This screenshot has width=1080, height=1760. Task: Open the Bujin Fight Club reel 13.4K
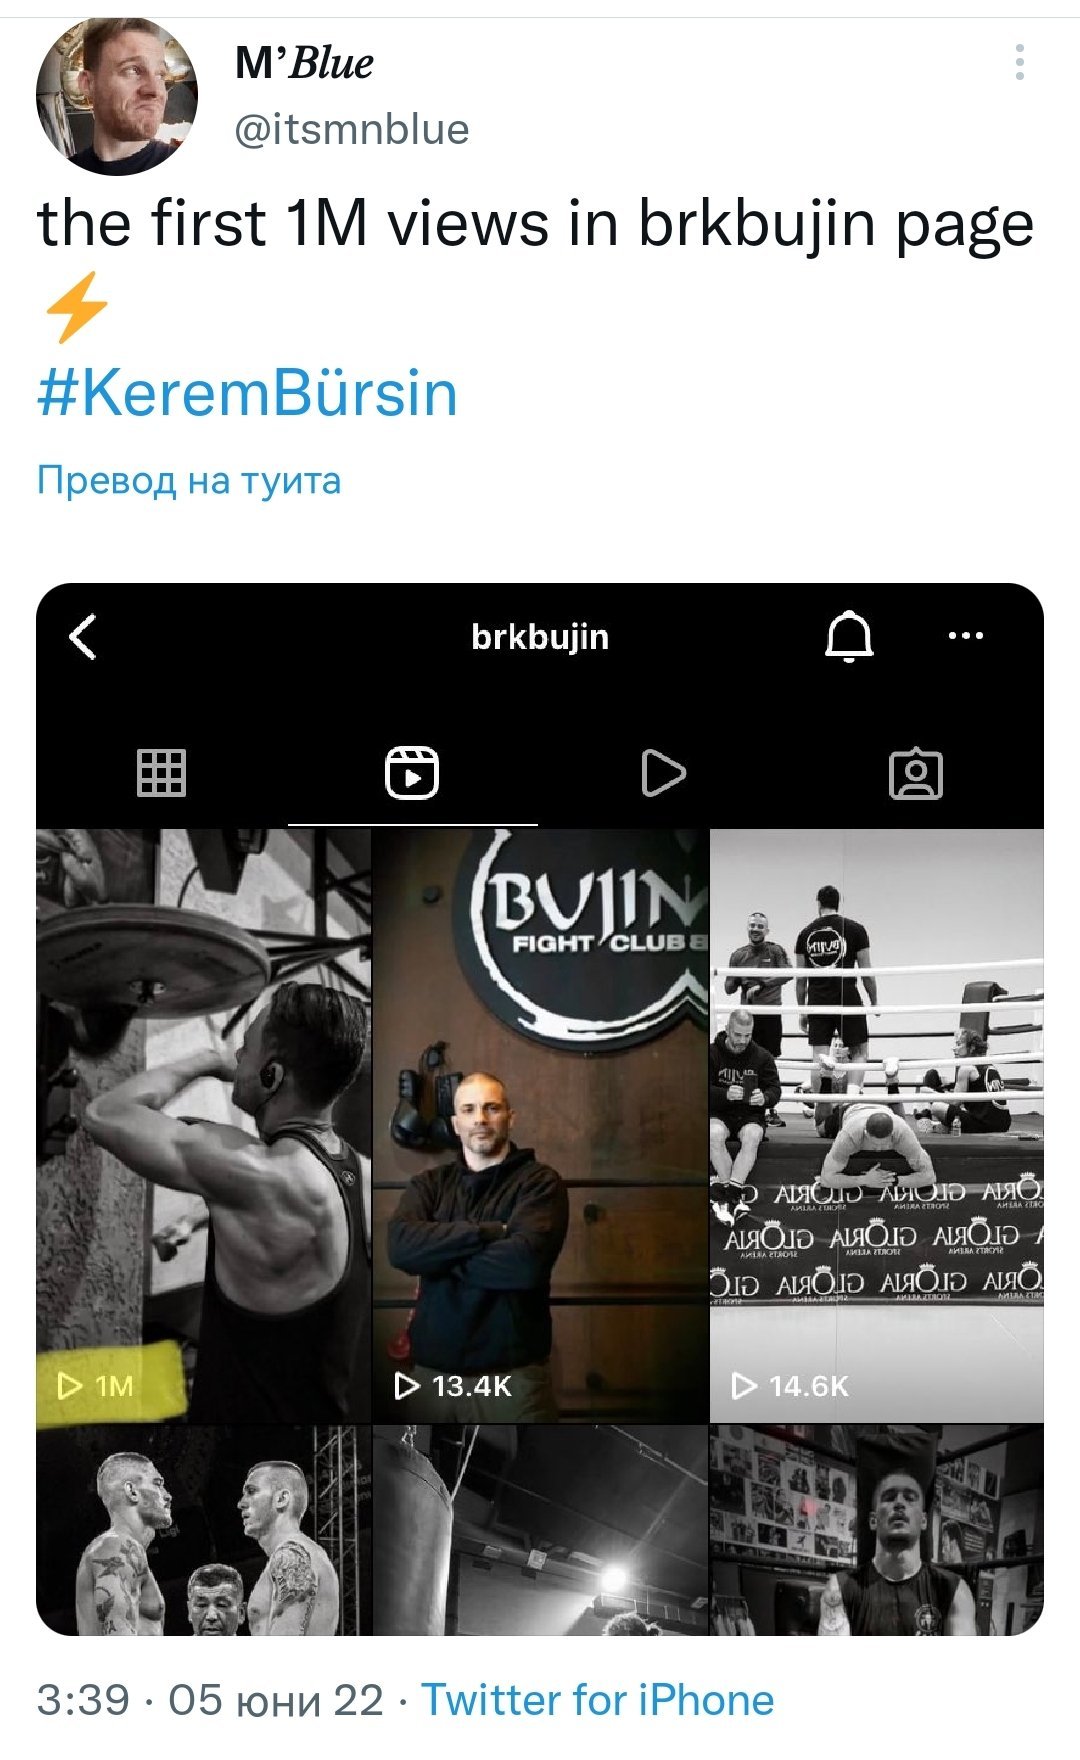tap(540, 1125)
